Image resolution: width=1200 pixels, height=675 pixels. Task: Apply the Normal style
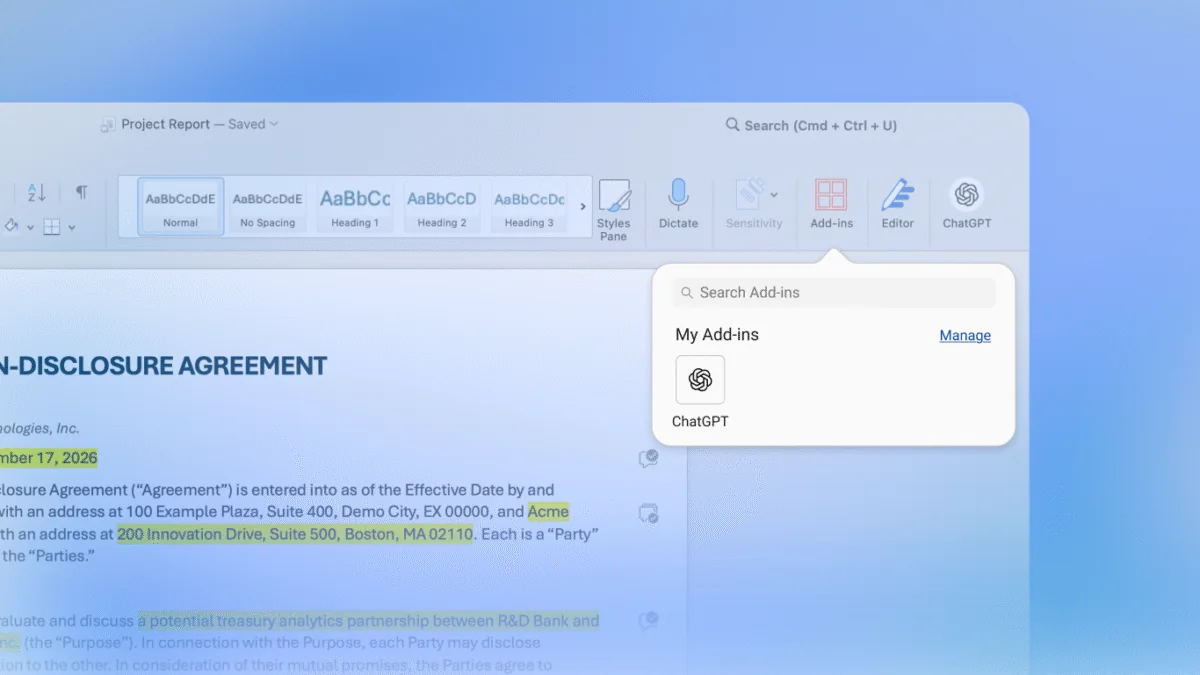coord(181,207)
